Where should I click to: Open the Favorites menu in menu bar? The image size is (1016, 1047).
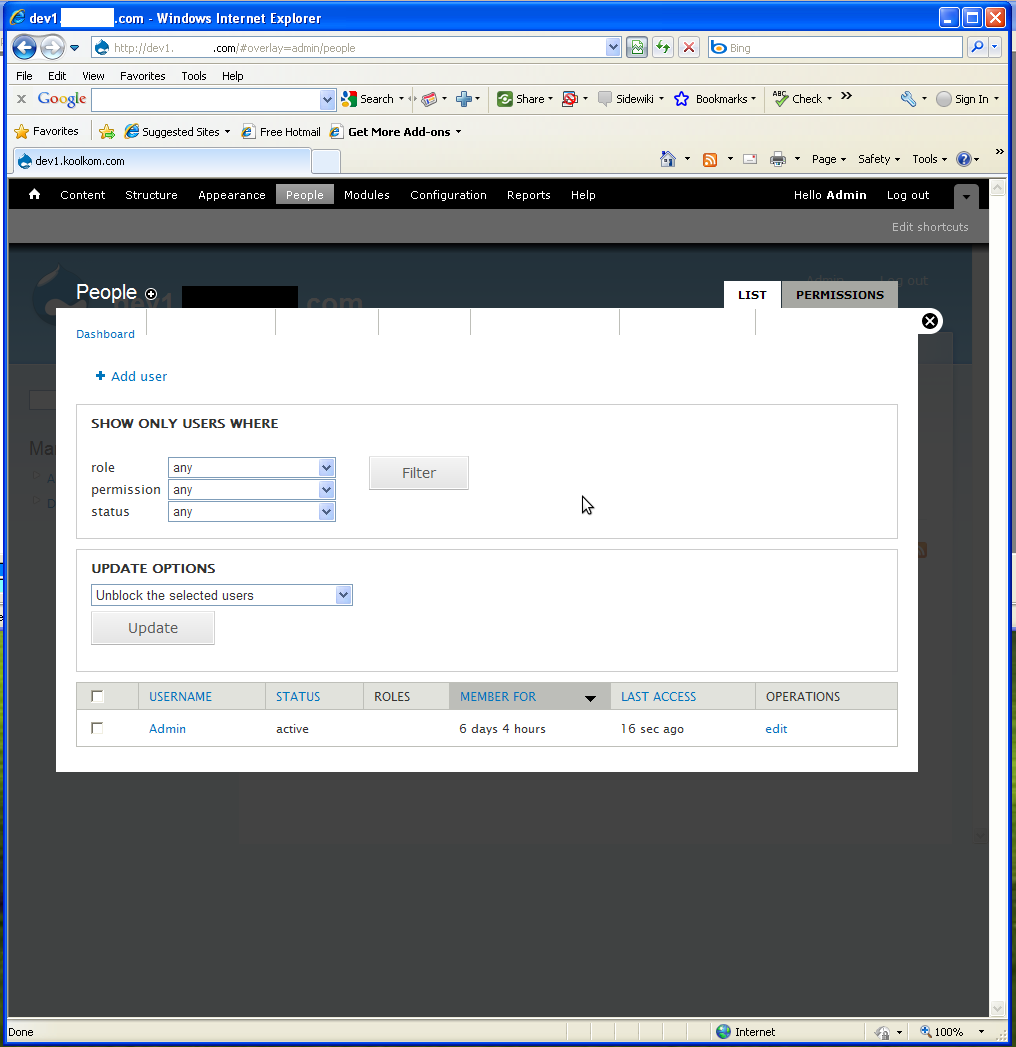142,75
